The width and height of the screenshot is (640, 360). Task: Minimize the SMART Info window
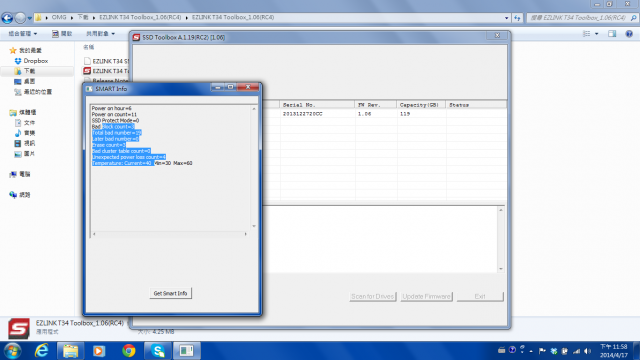[218, 87]
